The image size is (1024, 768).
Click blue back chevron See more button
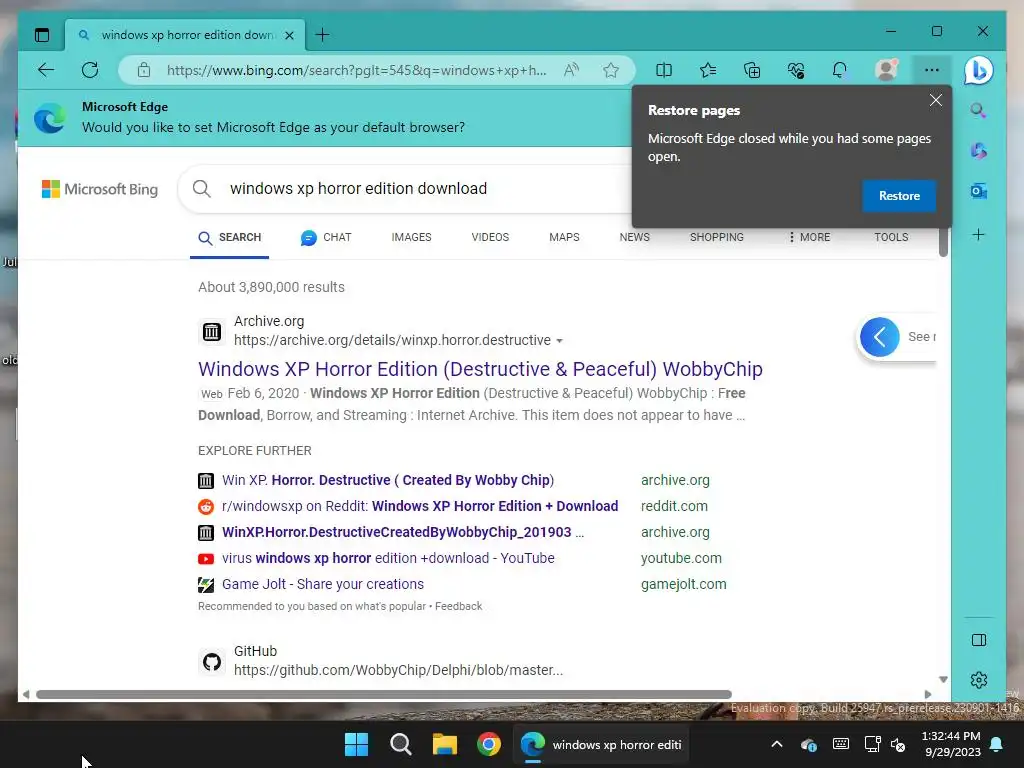(879, 337)
